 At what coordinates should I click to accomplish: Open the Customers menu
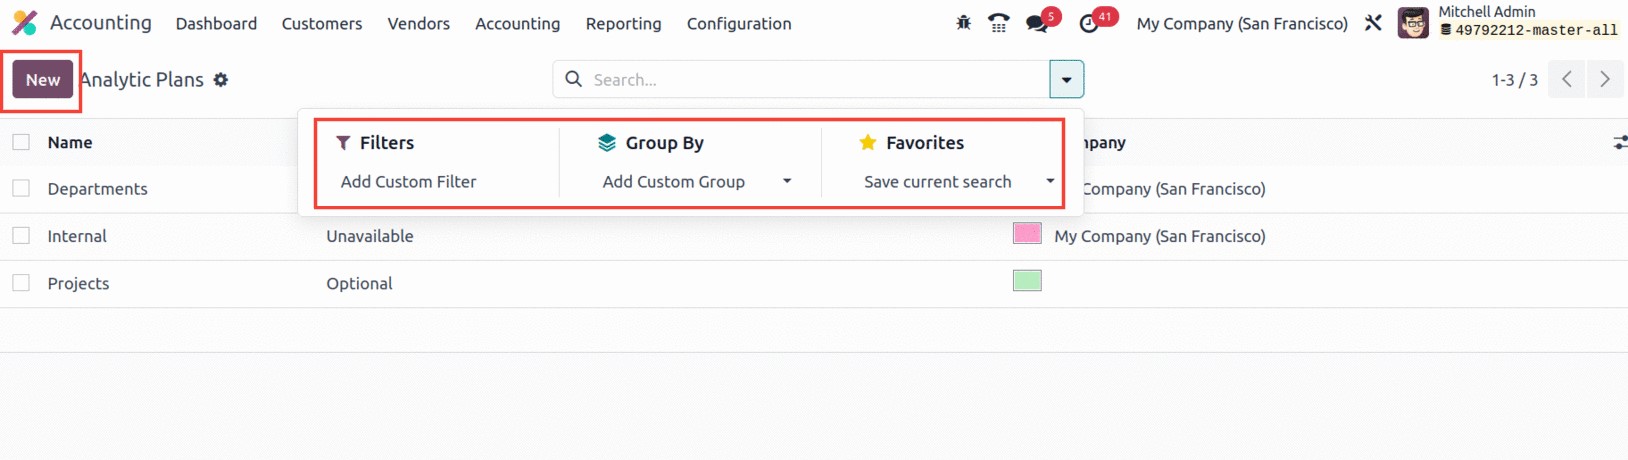click(322, 23)
